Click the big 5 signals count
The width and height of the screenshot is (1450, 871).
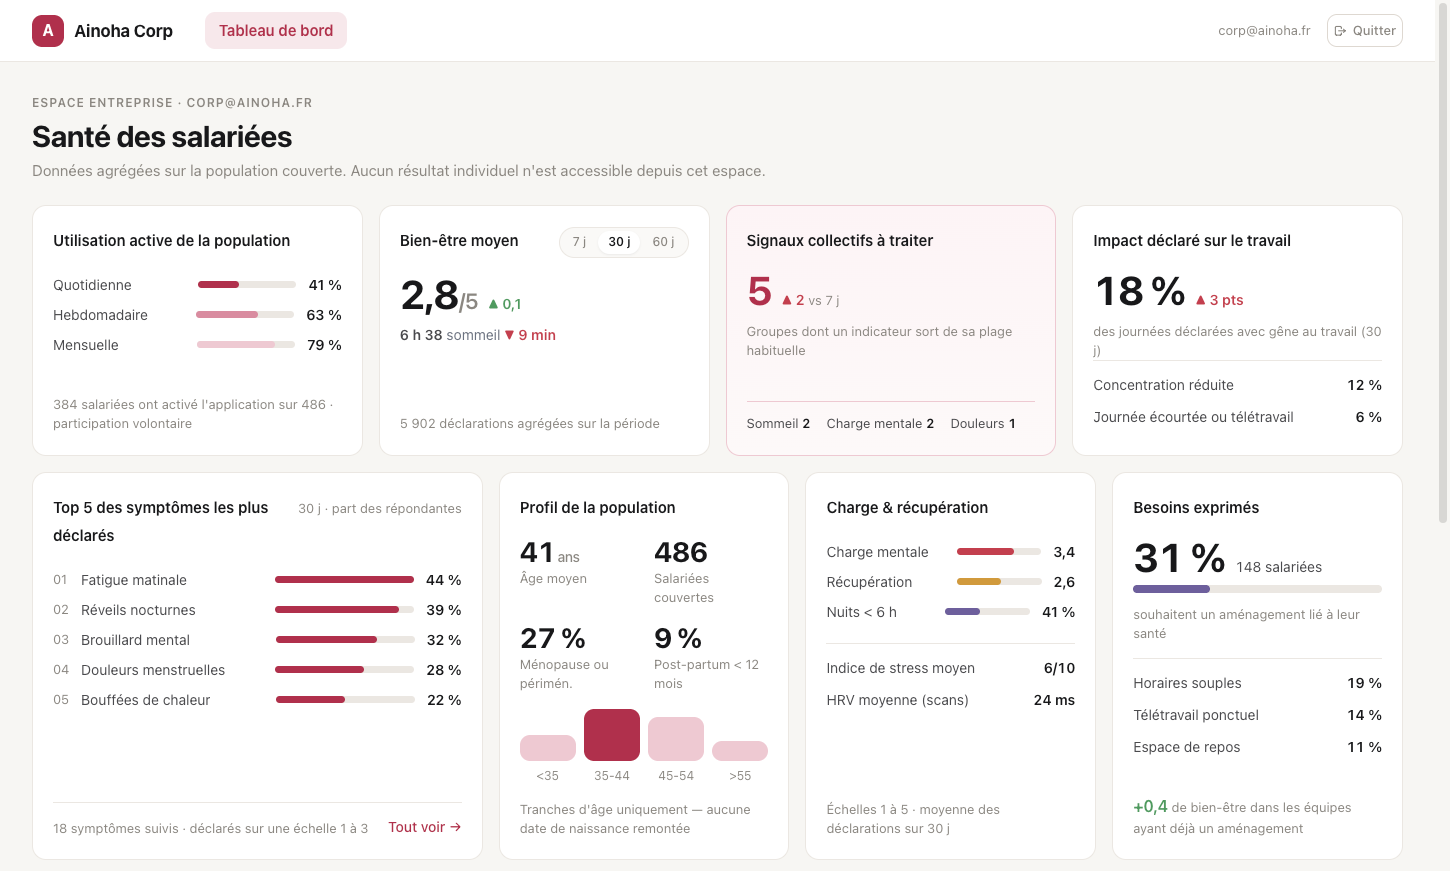[x=760, y=292]
